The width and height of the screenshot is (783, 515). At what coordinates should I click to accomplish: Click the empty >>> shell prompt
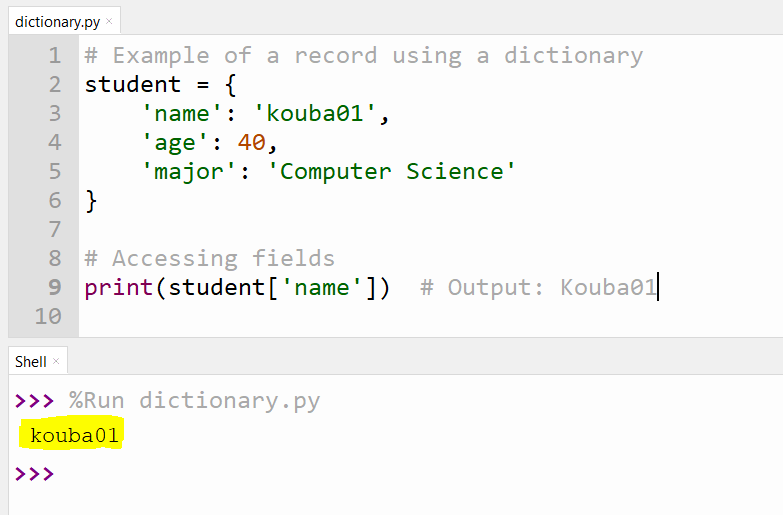[x=35, y=473]
